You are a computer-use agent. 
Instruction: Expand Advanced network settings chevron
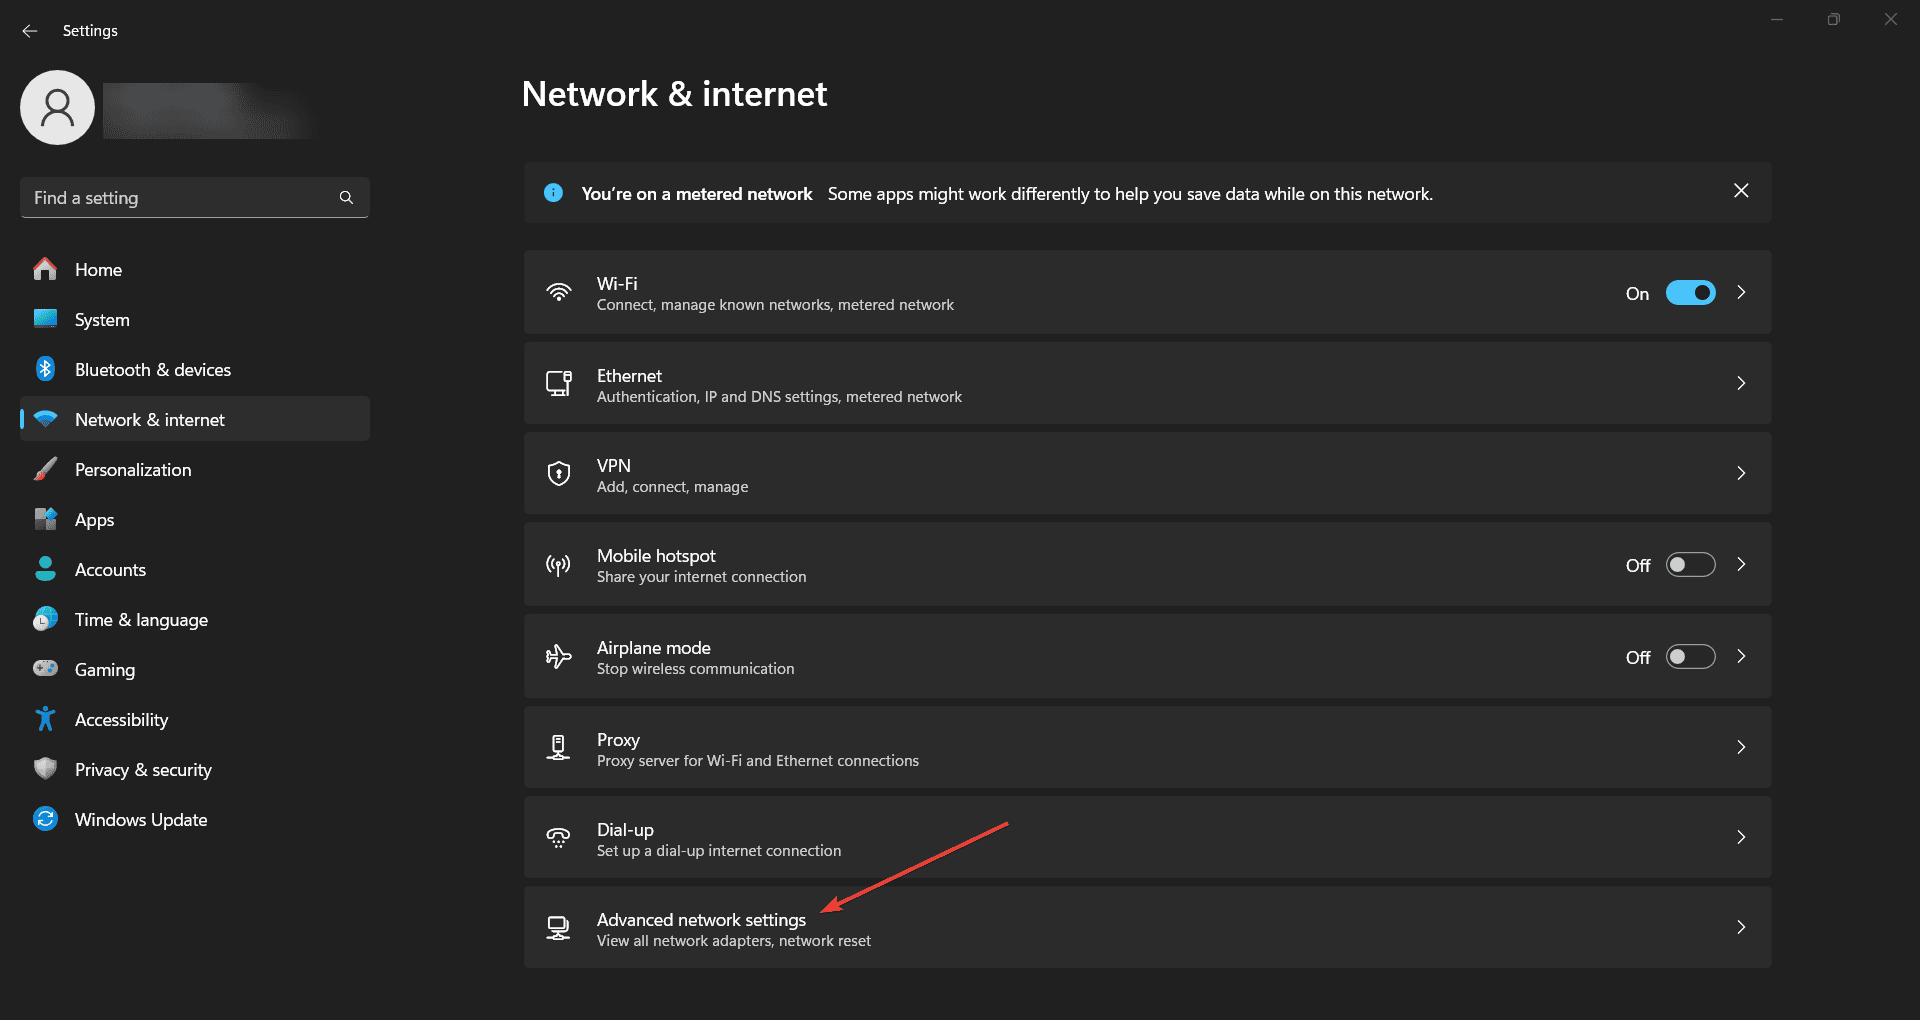[x=1741, y=928]
